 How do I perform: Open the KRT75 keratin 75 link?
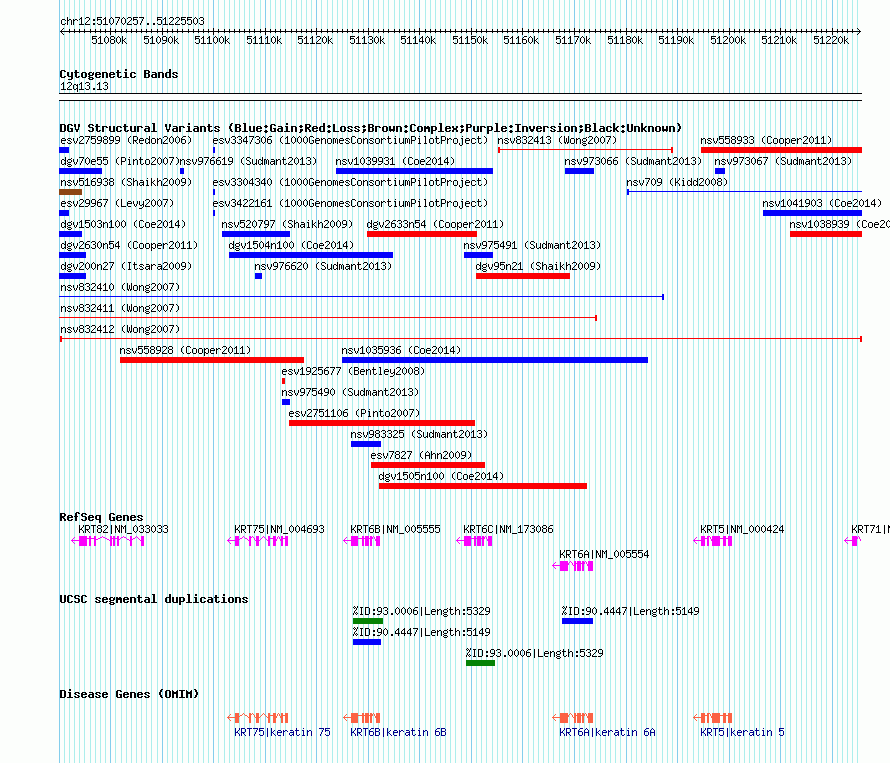coord(282,732)
